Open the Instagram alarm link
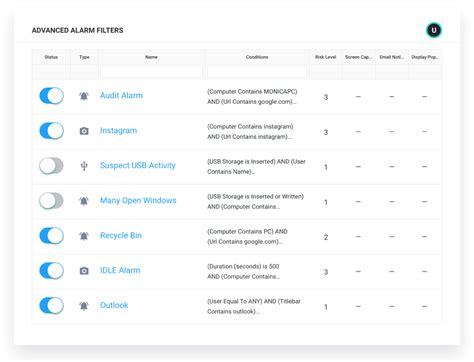 coord(118,131)
